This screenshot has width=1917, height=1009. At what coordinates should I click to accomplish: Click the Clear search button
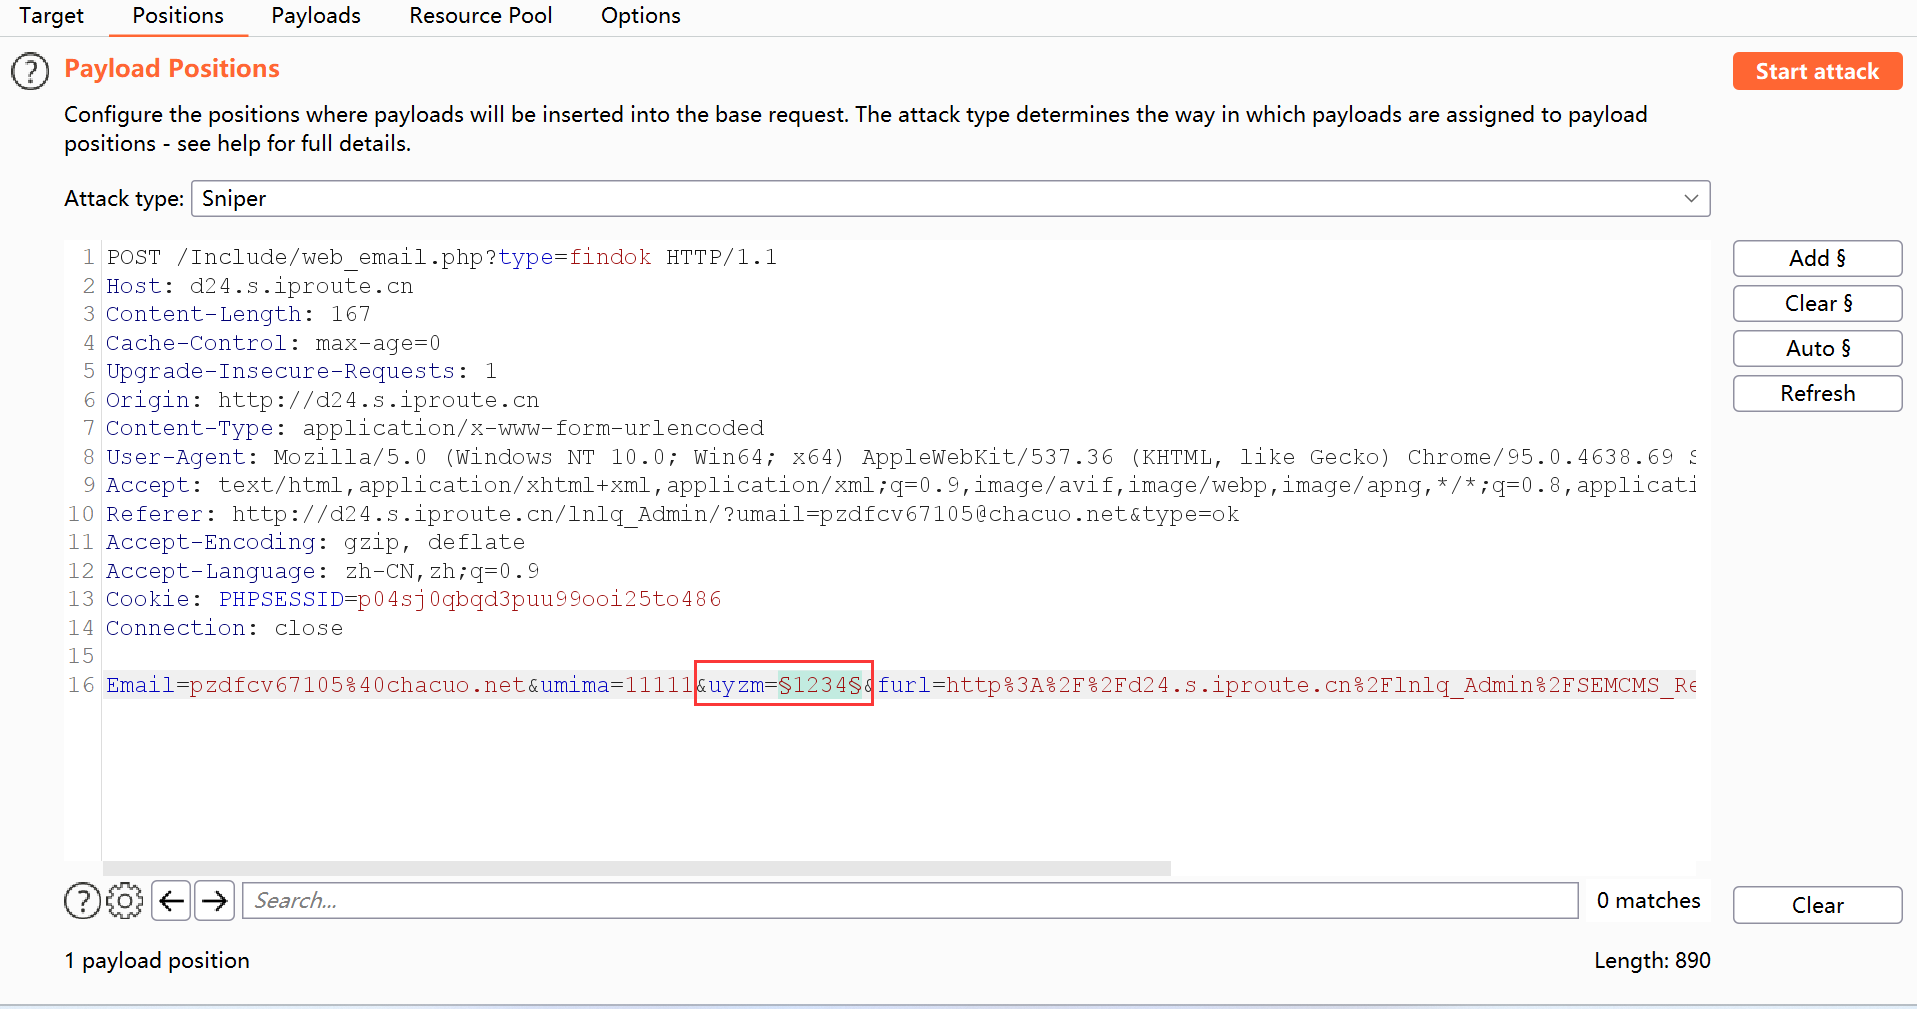(x=1817, y=905)
